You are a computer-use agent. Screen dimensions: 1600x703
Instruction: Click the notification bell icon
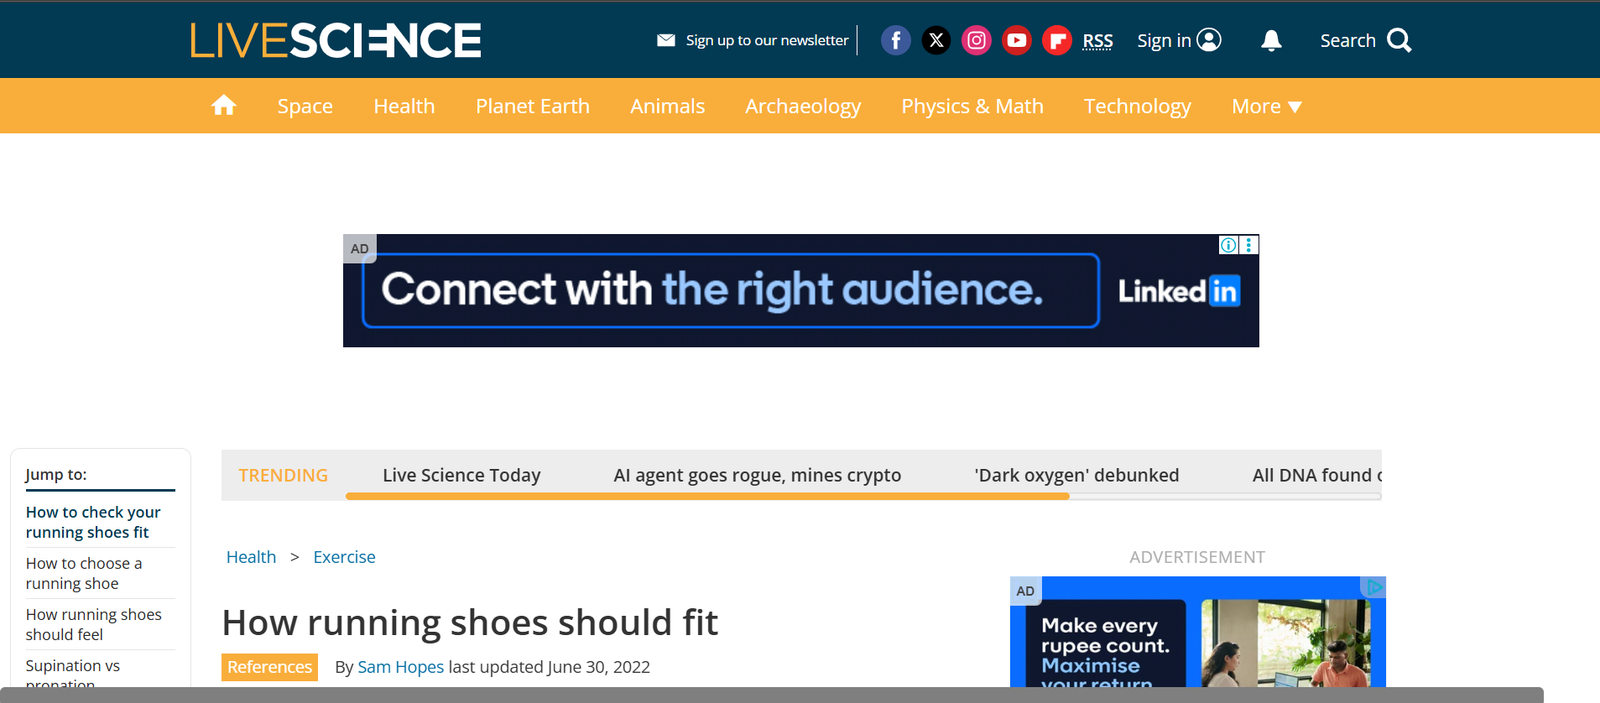click(x=1271, y=41)
